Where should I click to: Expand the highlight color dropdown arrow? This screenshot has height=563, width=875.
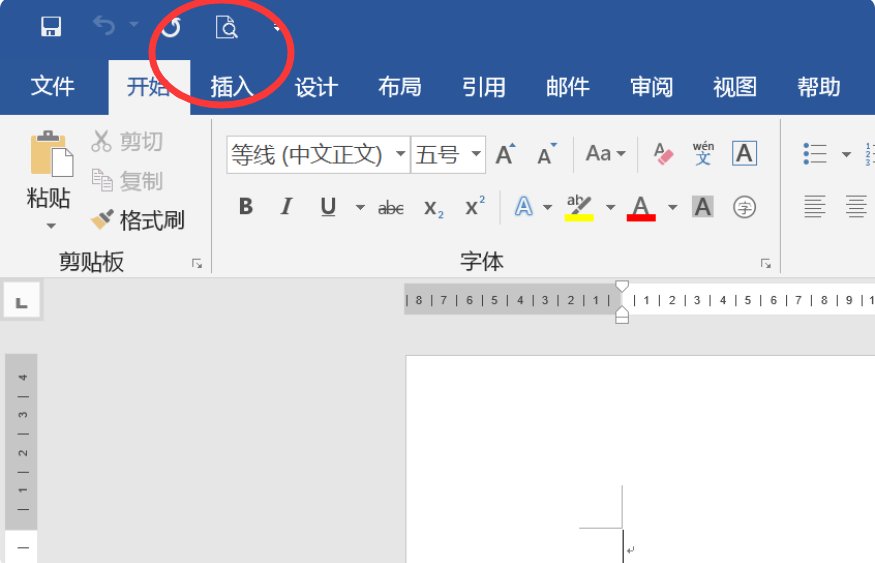(x=610, y=208)
